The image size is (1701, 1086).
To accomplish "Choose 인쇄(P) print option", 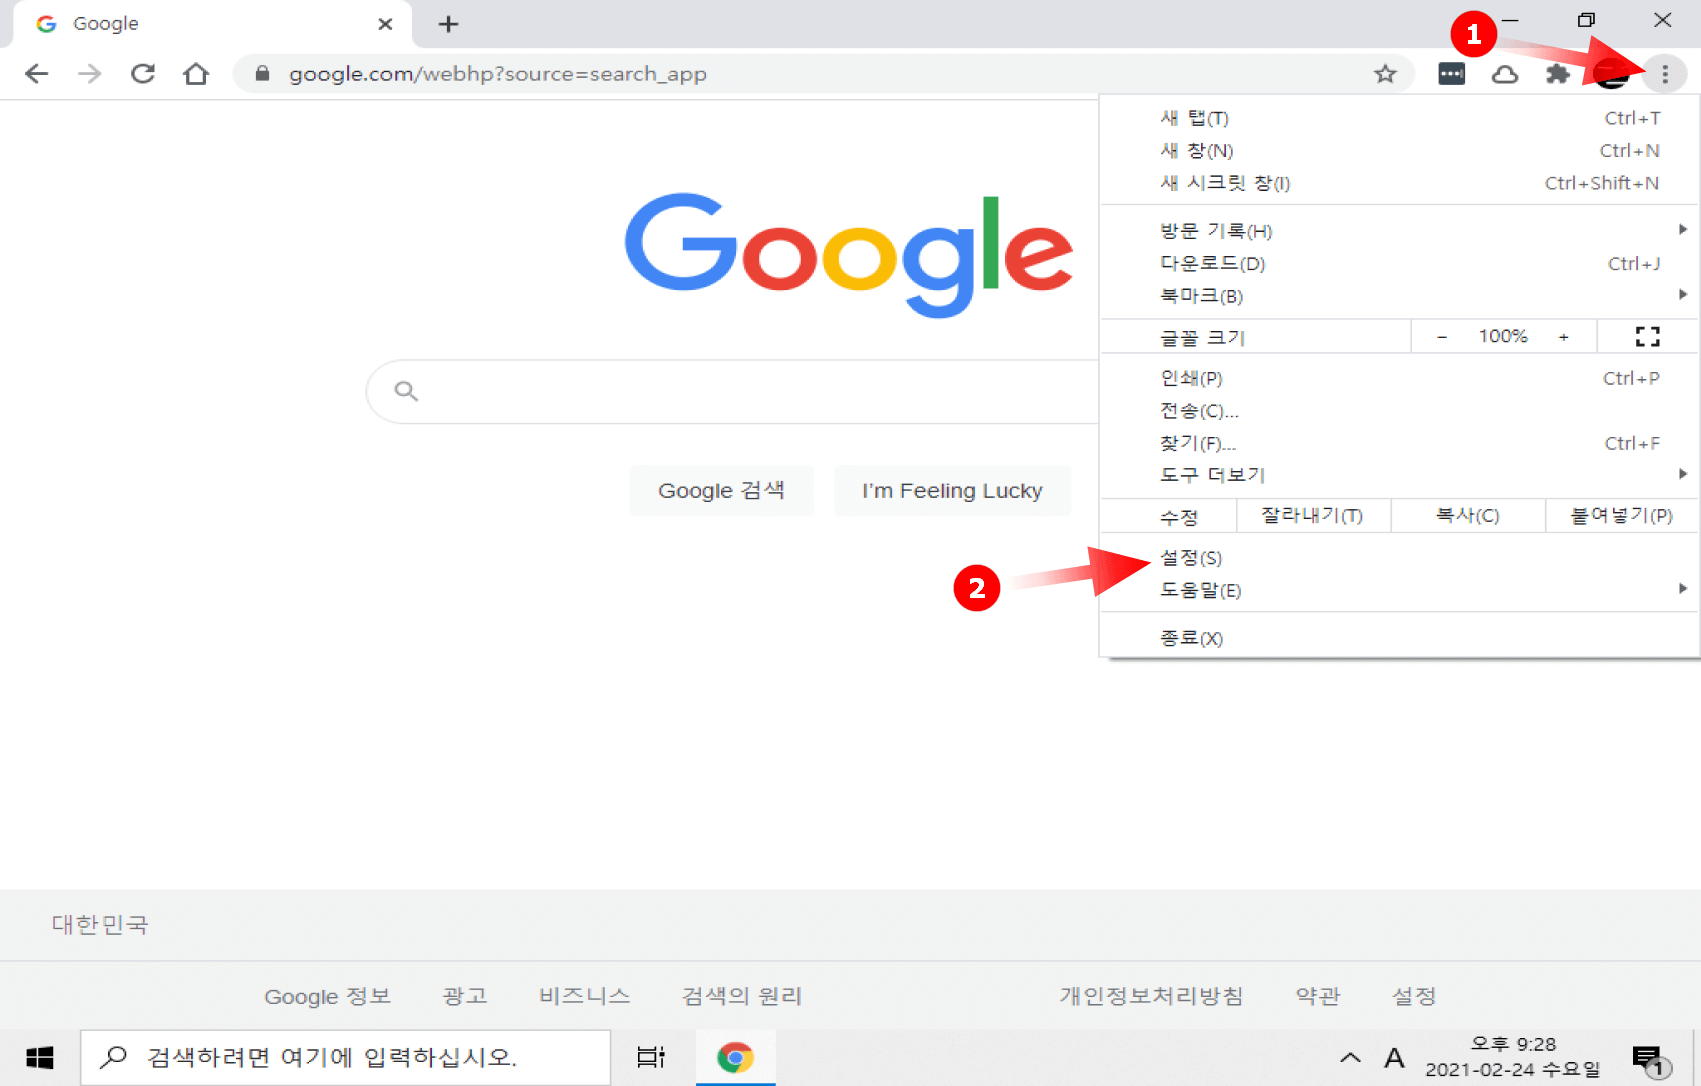I will (1400, 378).
